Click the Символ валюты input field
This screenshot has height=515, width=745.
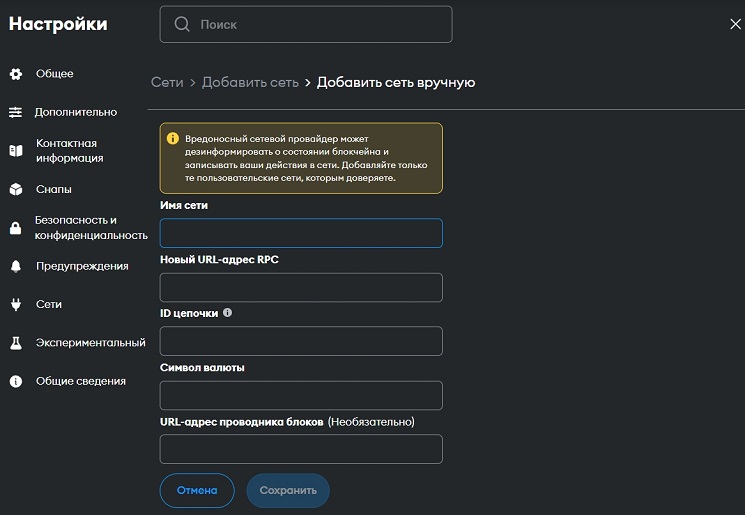click(301, 395)
